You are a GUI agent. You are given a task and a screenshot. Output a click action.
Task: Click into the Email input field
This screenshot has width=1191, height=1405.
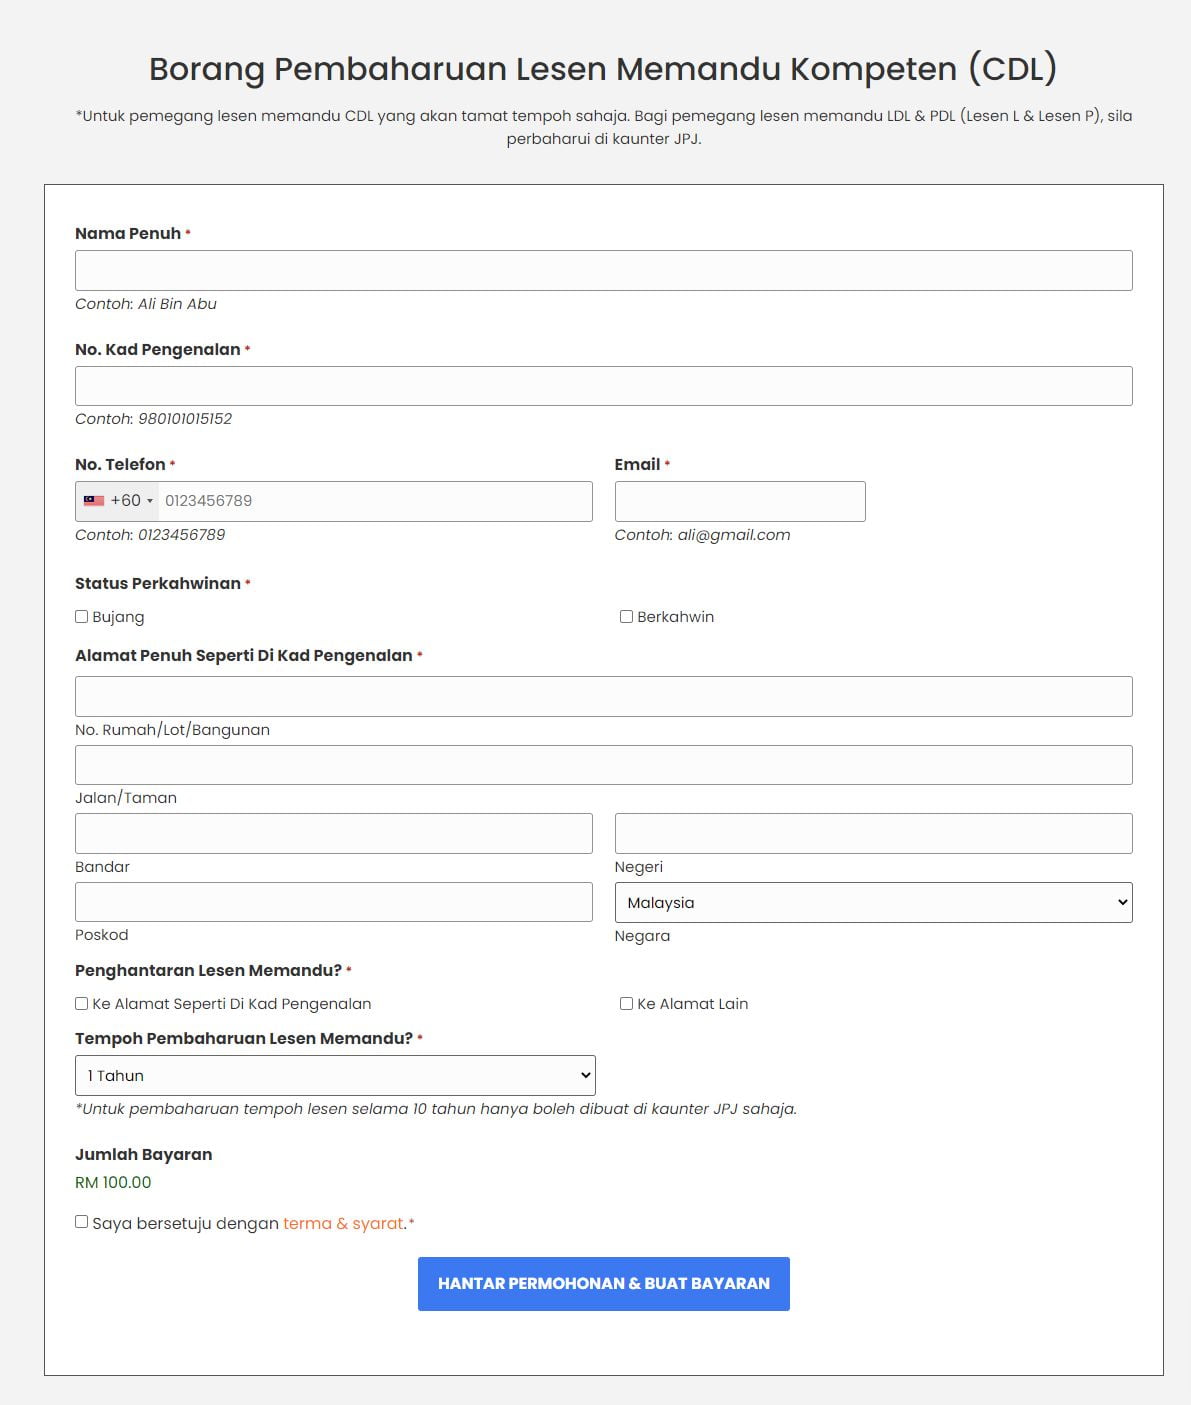[x=740, y=500]
